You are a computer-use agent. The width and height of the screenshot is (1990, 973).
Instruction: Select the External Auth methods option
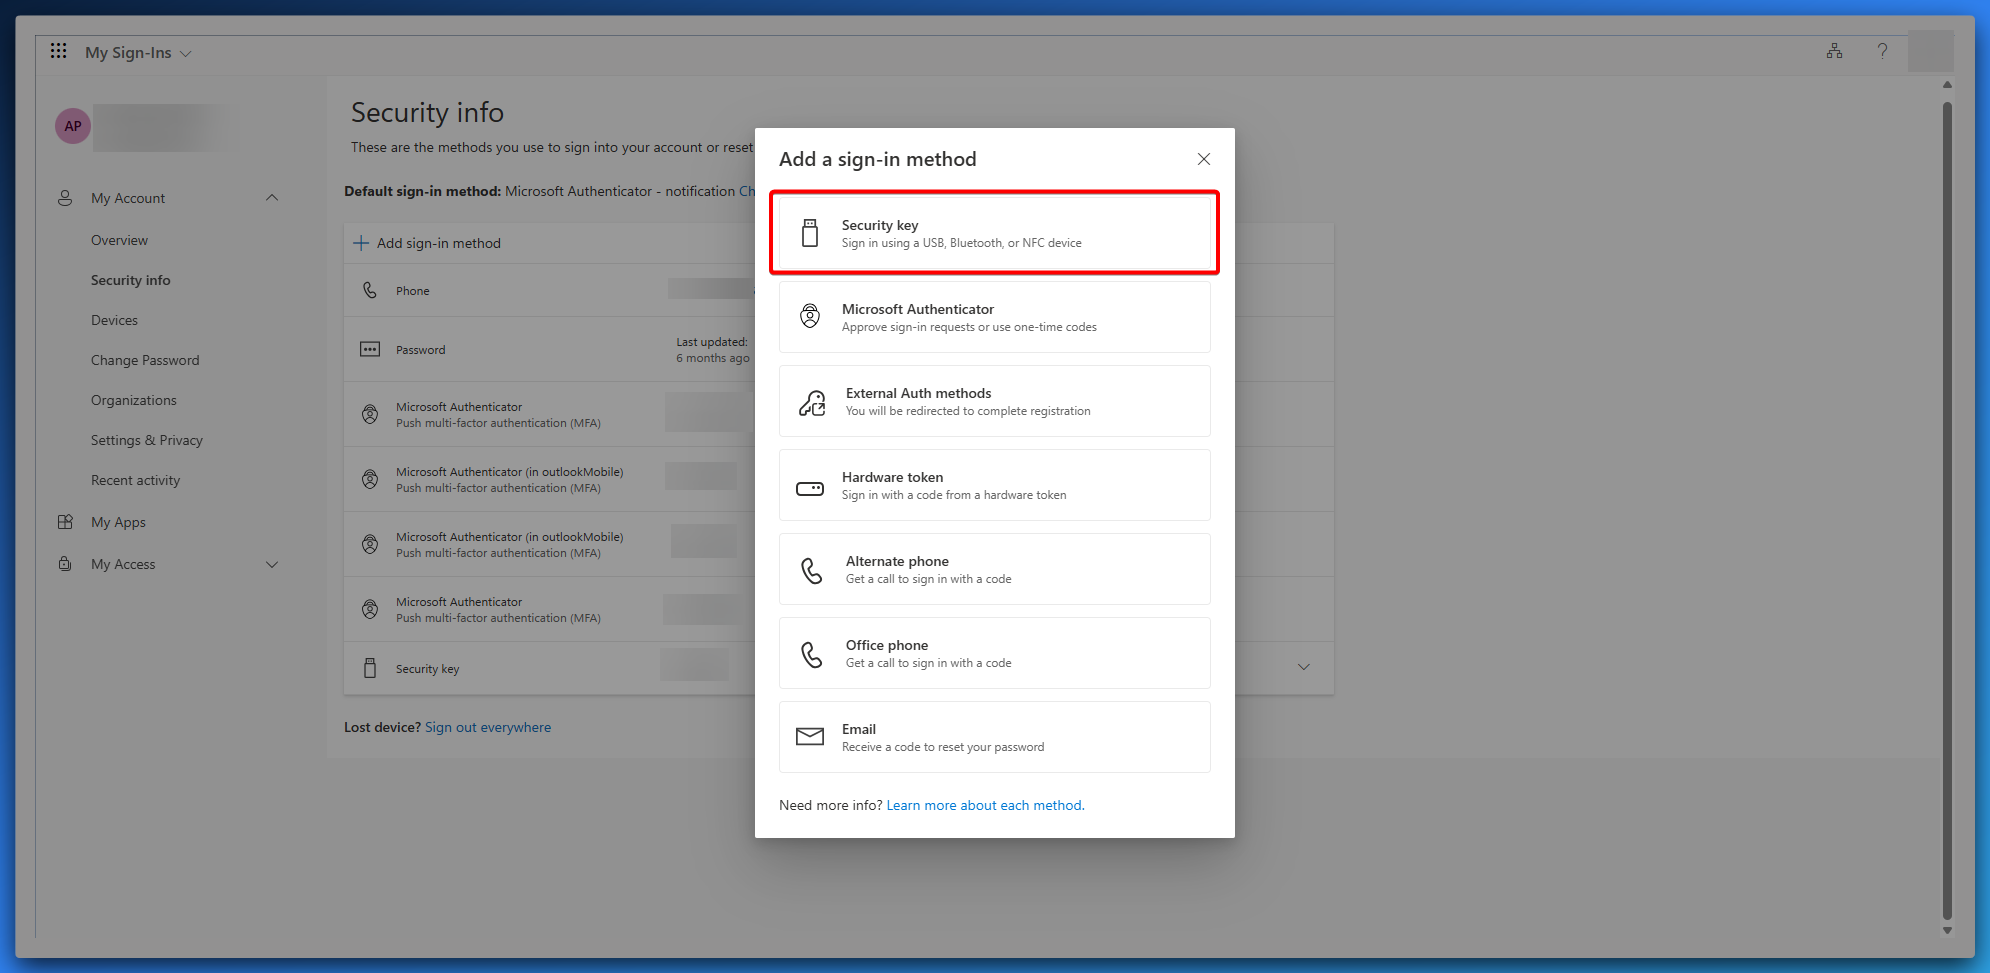994,401
